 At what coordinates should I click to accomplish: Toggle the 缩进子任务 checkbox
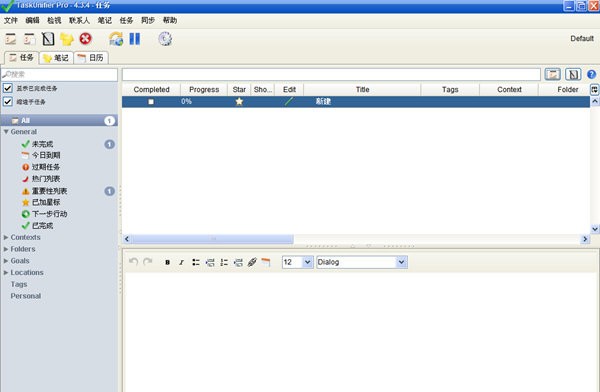coord(8,101)
